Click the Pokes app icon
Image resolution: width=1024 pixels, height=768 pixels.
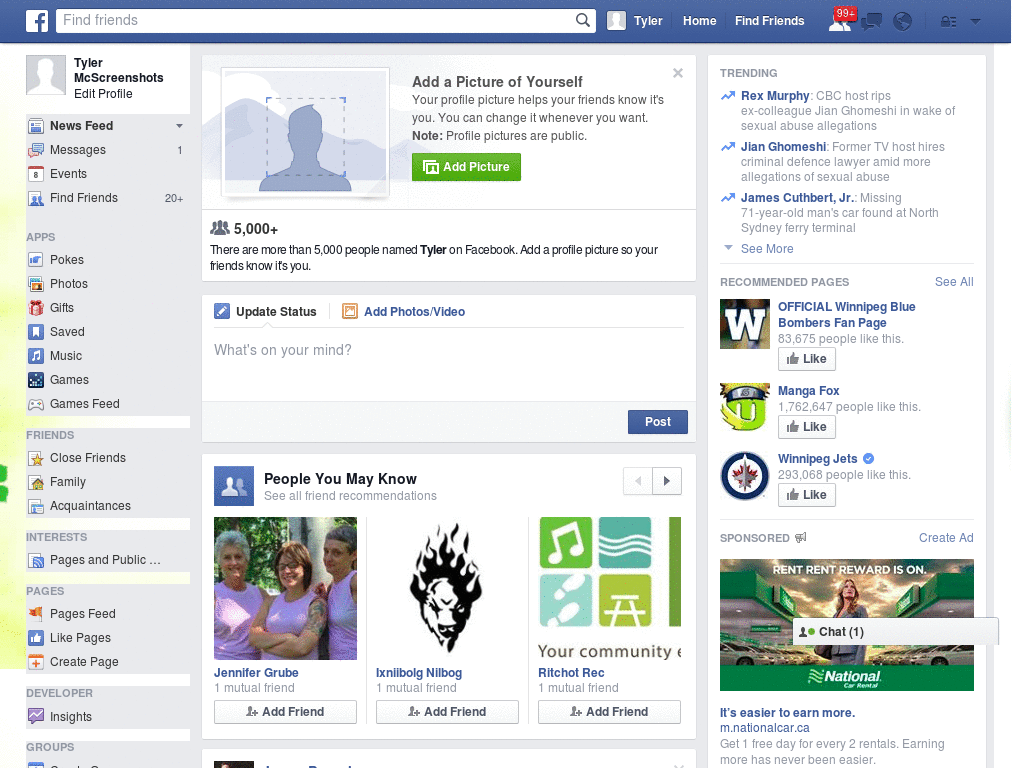coord(36,260)
